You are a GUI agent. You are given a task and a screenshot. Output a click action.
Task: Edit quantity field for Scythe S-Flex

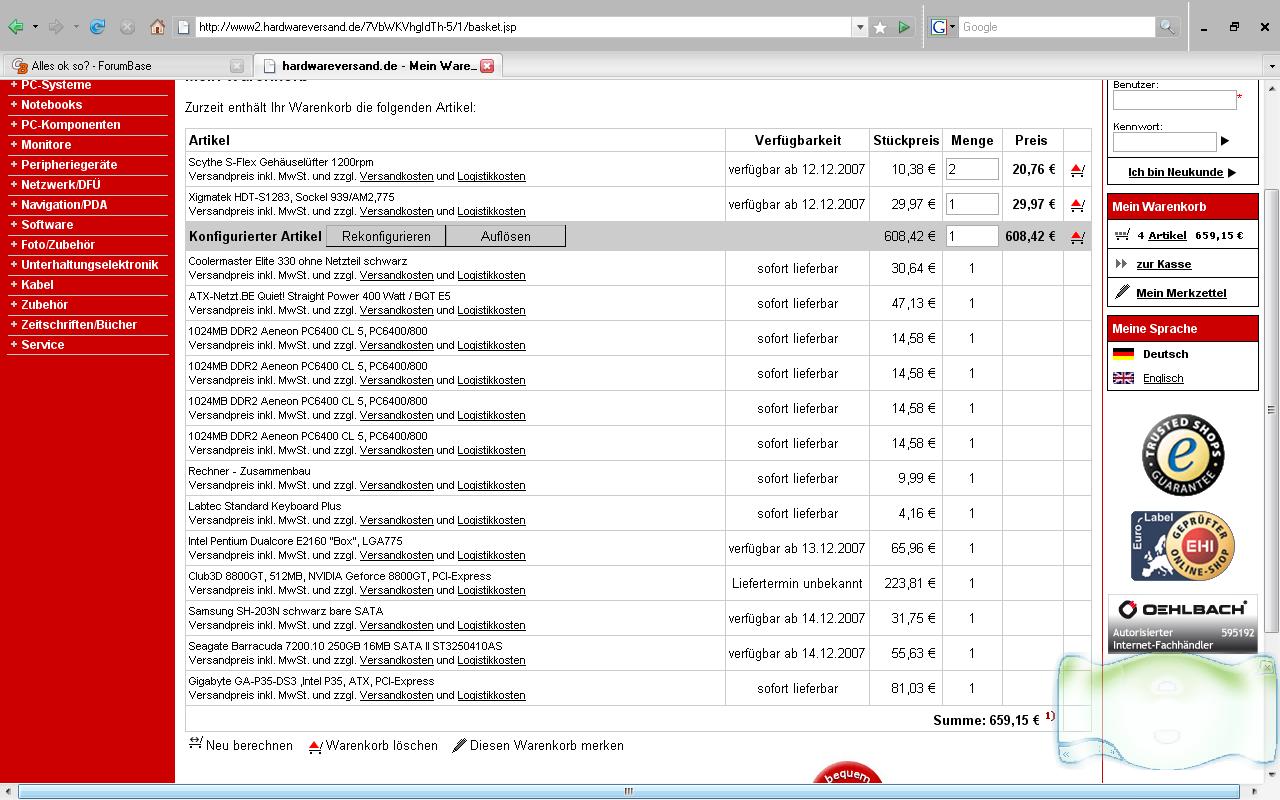tap(972, 169)
